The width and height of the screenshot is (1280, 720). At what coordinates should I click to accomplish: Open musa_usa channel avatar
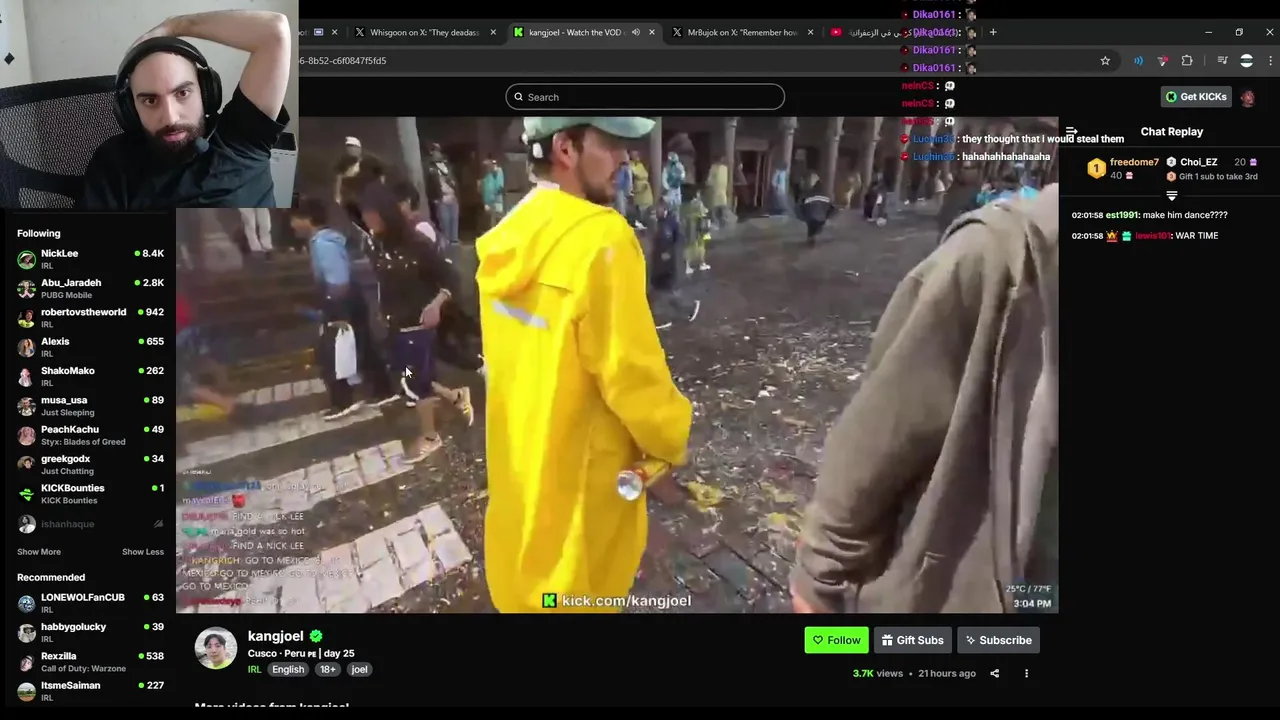pyautogui.click(x=27, y=406)
